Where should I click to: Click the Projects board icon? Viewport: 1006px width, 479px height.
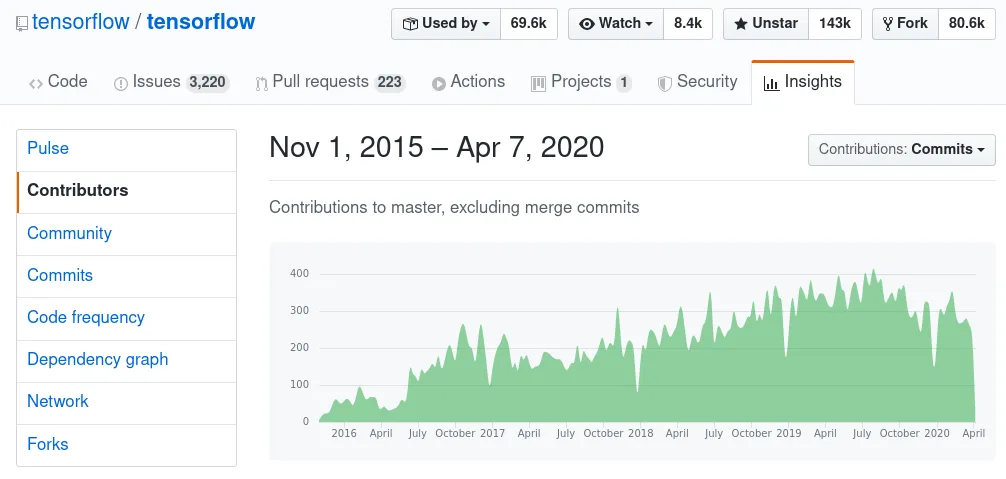[x=538, y=83]
